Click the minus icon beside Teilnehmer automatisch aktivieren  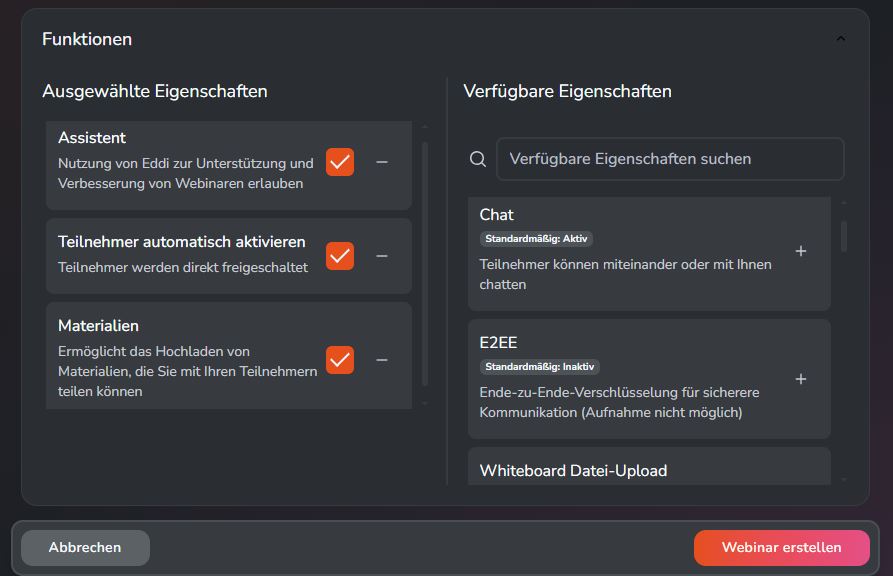pos(381,256)
